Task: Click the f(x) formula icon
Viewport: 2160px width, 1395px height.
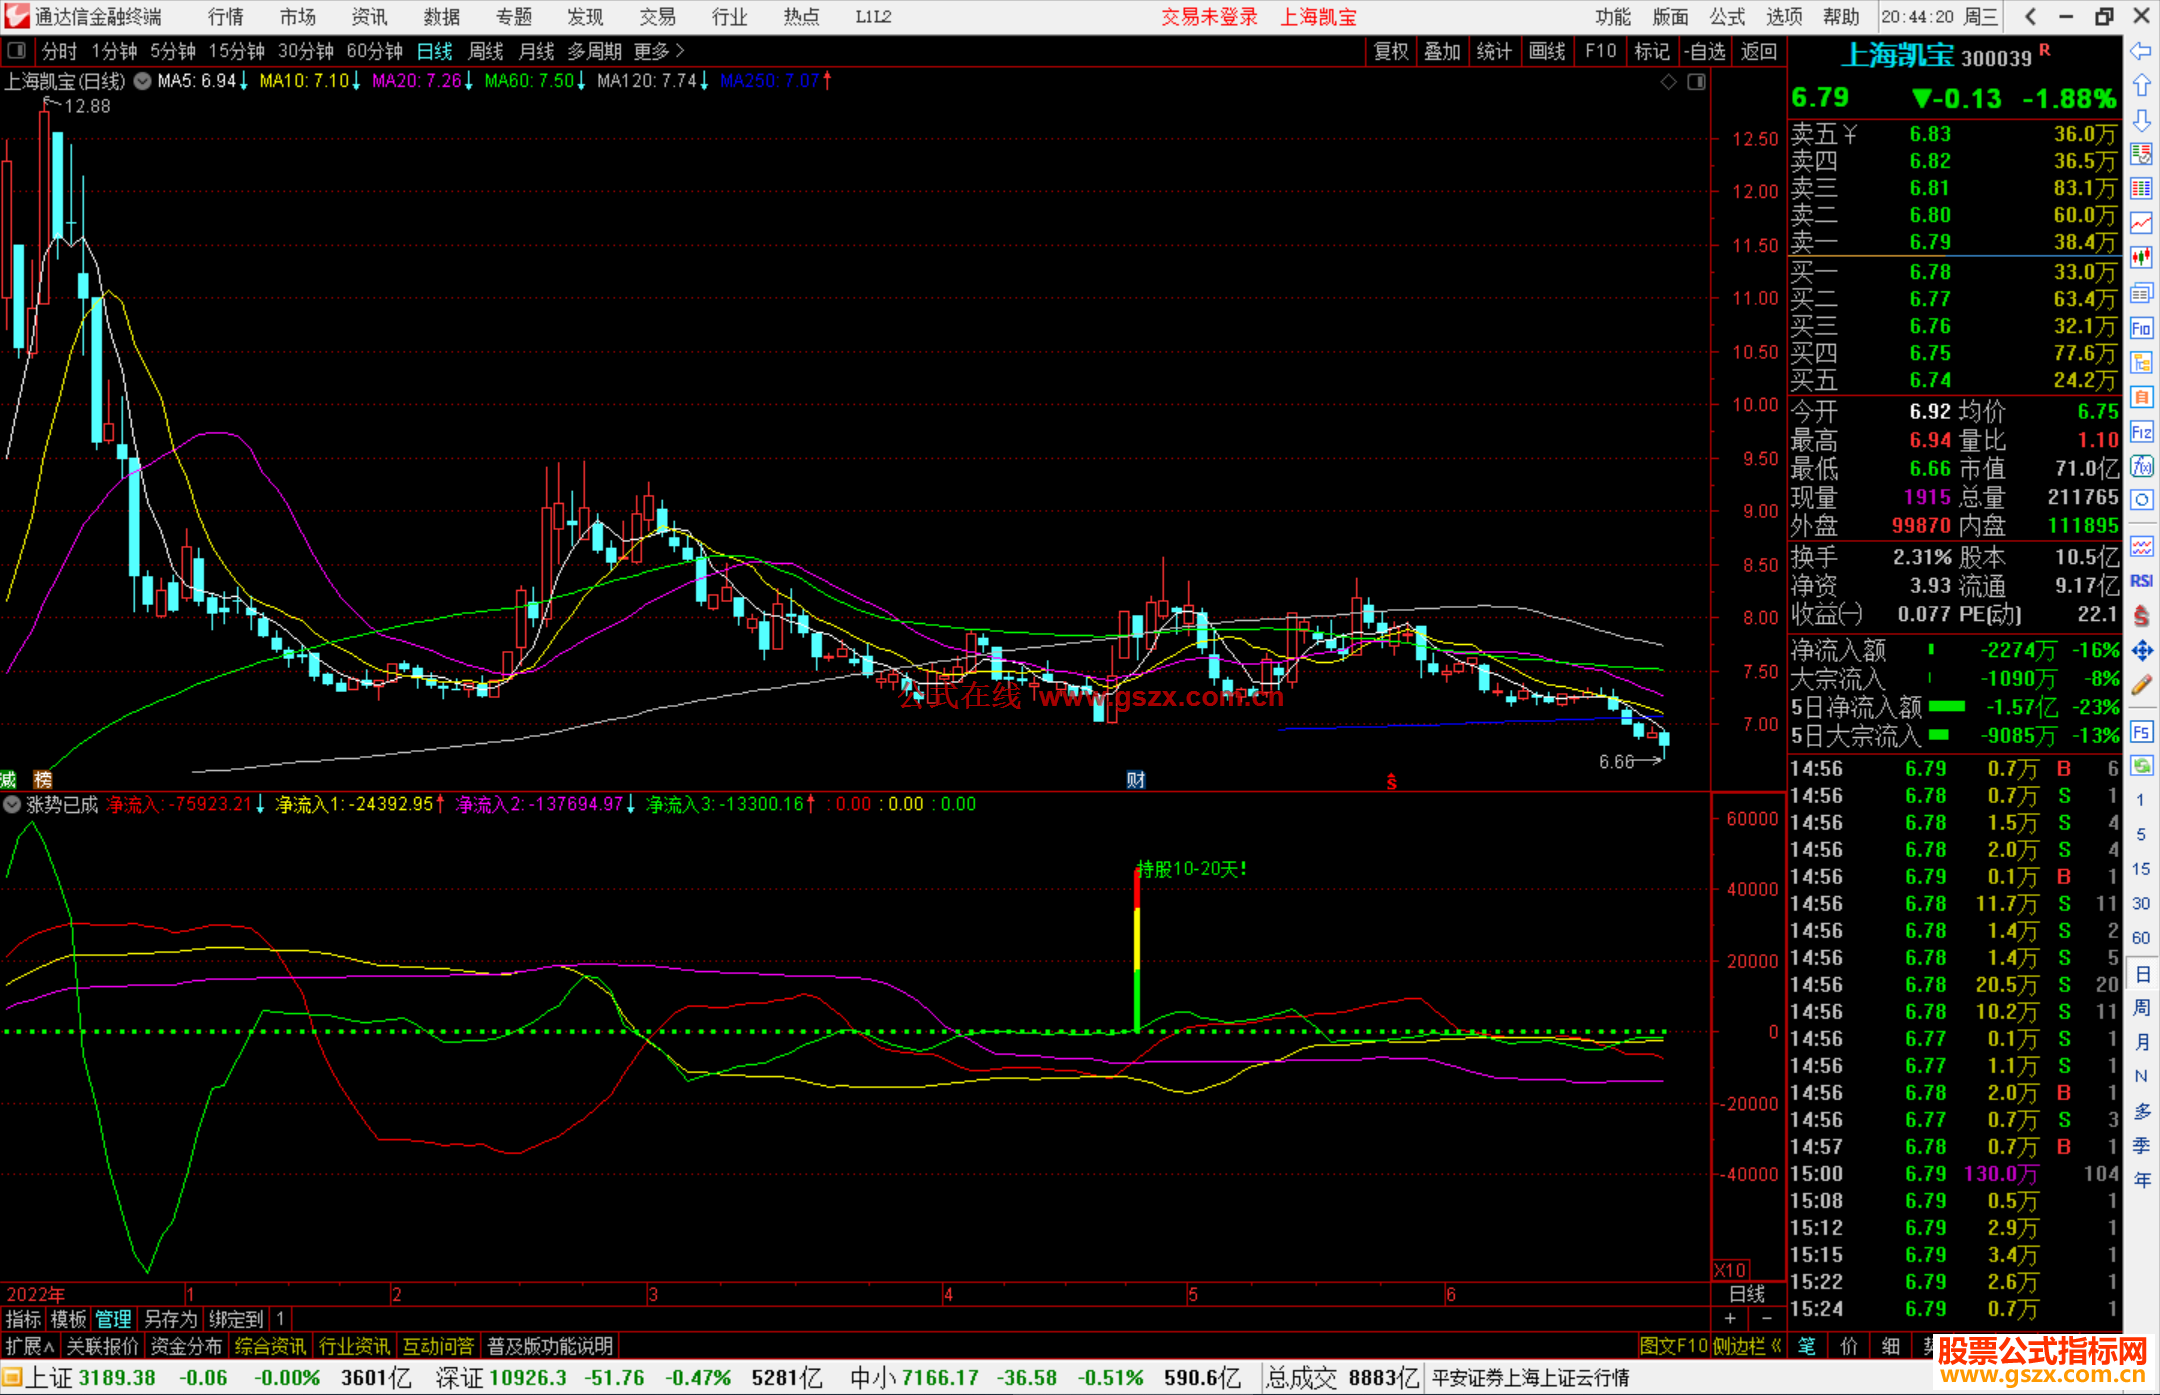Action: pyautogui.click(x=2141, y=467)
